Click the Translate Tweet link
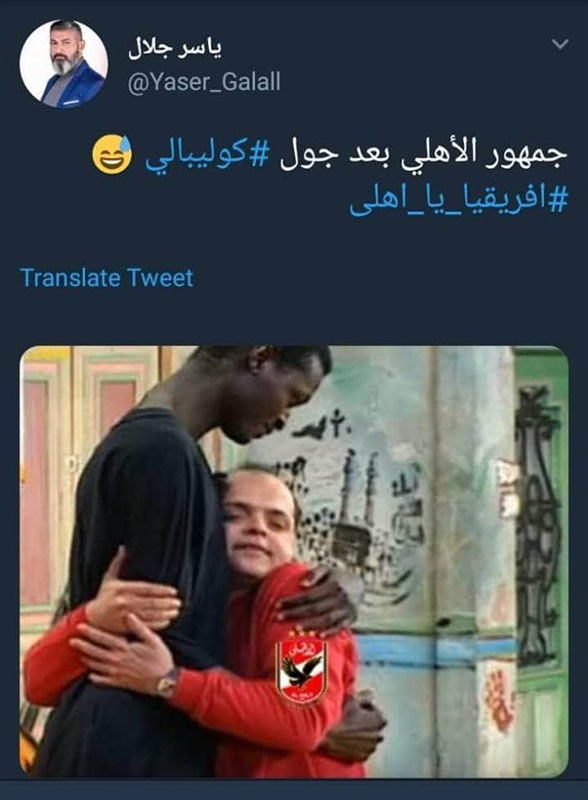Viewport: 588px width, 800px height. pyautogui.click(x=107, y=278)
